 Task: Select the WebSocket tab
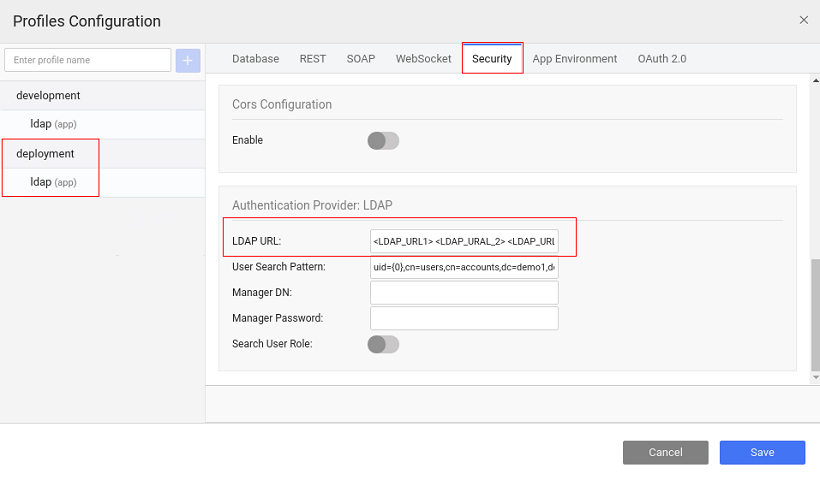(x=423, y=59)
